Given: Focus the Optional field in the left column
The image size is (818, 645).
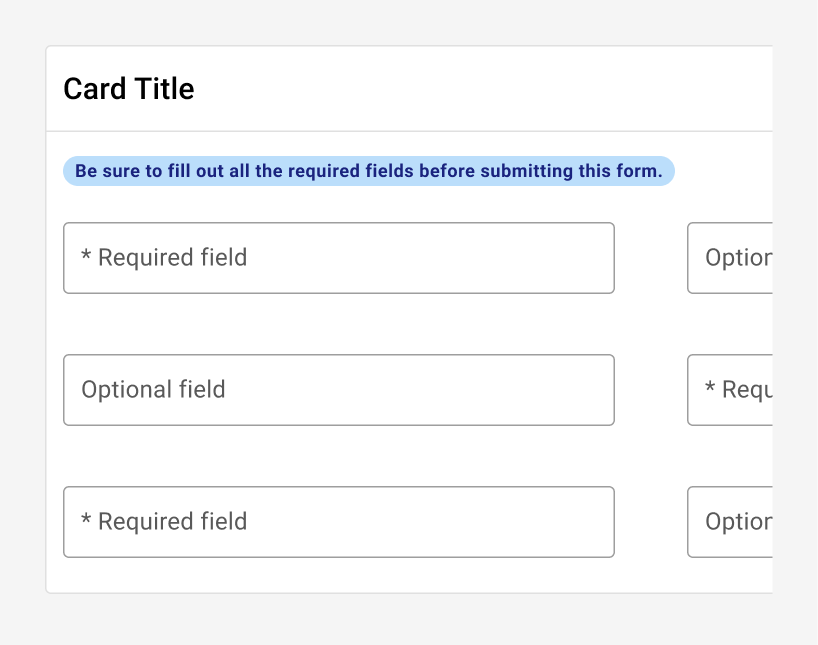Looking at the screenshot, I should click(x=339, y=390).
